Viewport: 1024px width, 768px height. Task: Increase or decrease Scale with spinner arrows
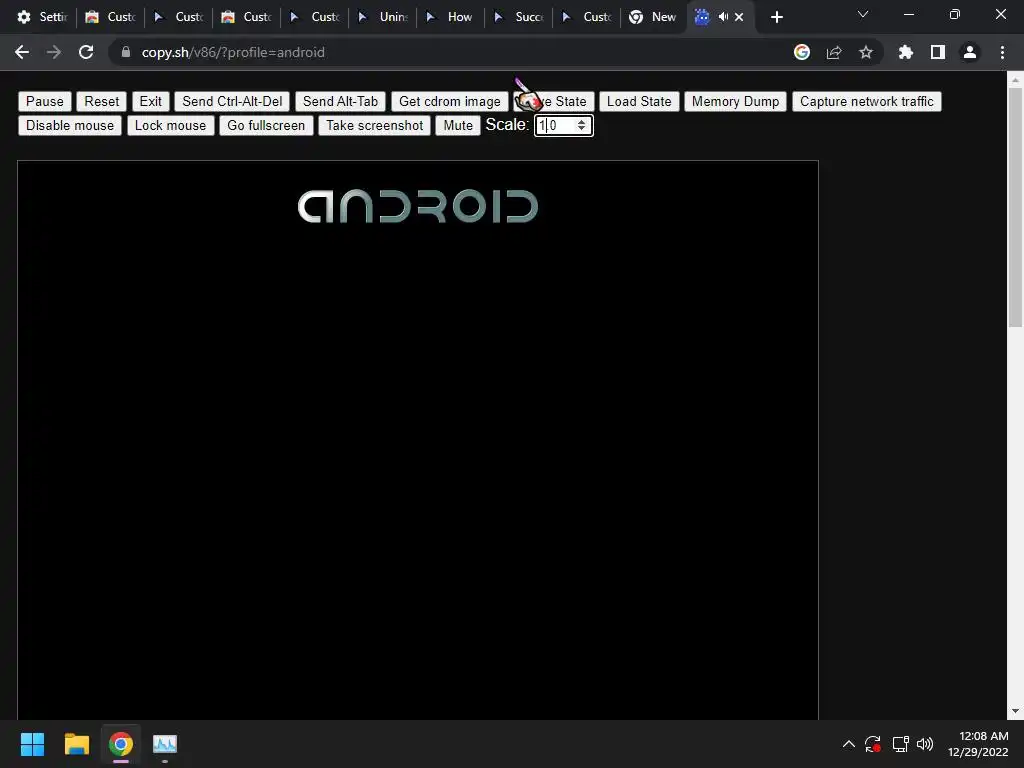(581, 125)
